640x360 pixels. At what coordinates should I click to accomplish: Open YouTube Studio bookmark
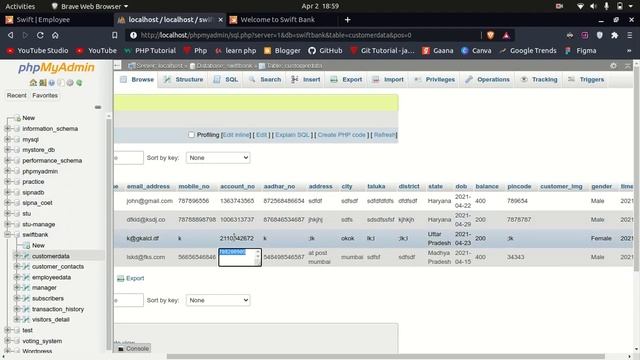tap(38, 51)
